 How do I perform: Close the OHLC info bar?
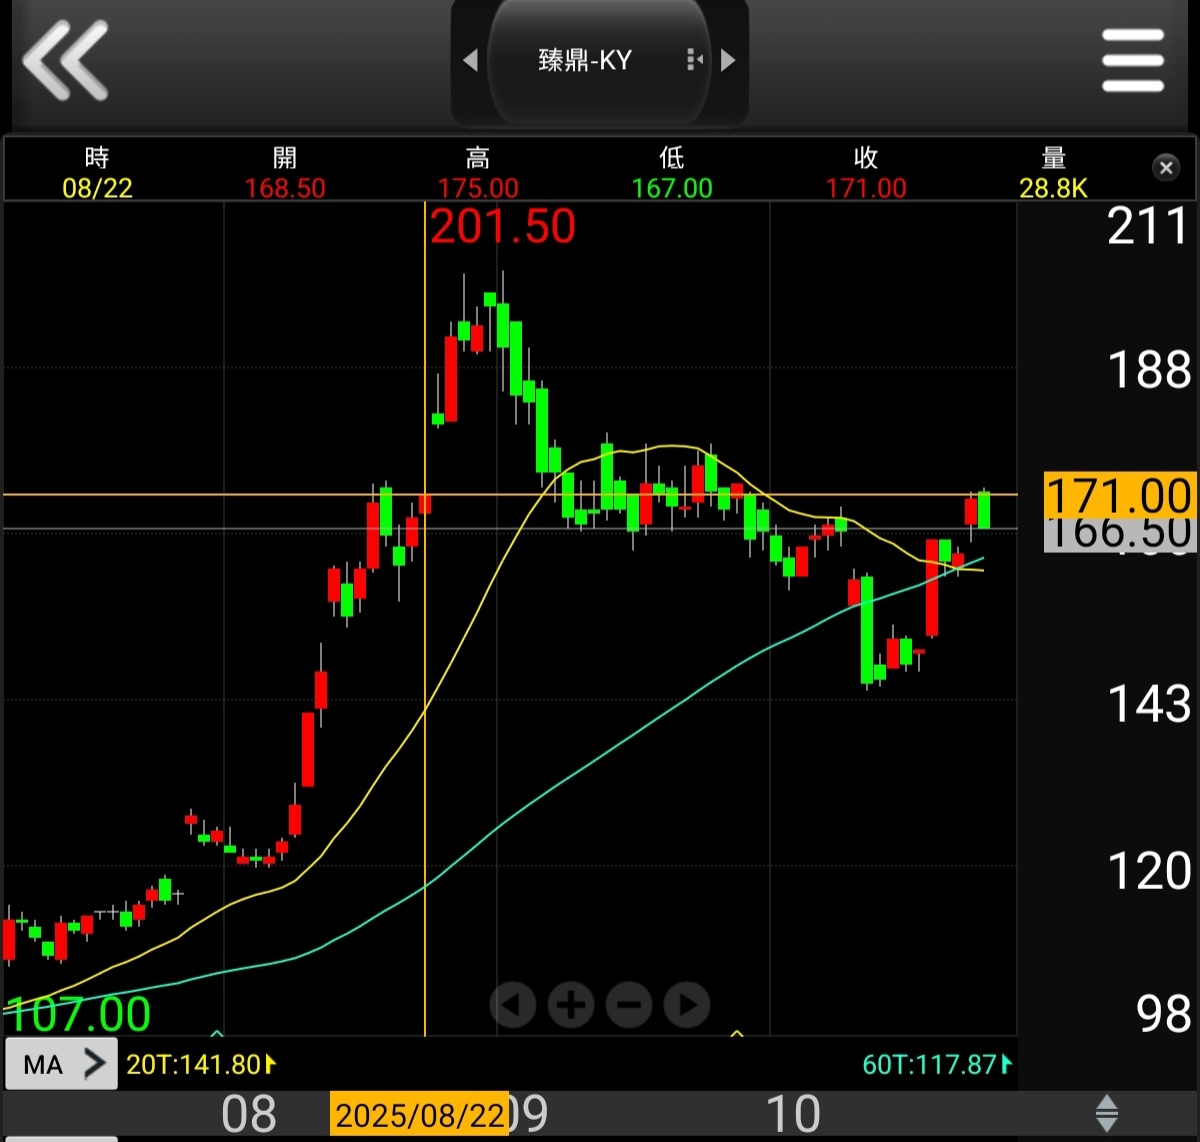click(1166, 168)
